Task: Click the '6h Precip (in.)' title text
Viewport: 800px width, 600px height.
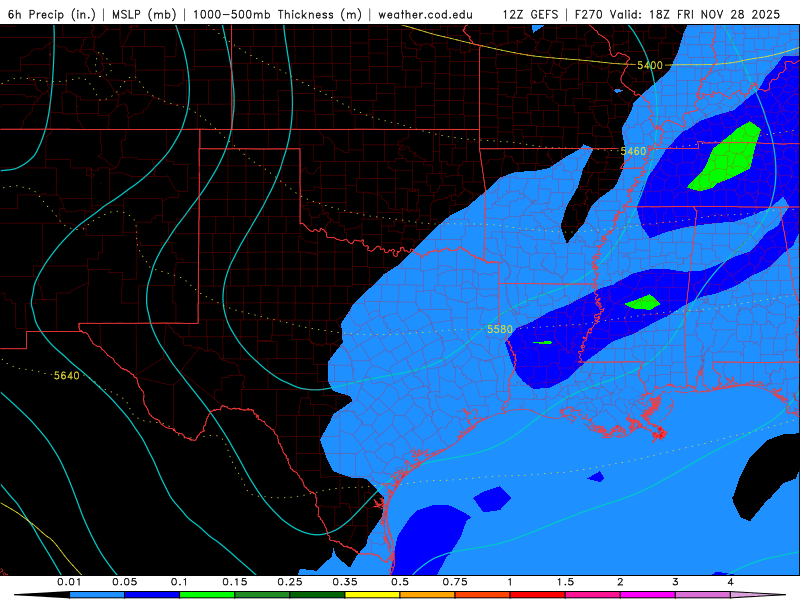Action: [x=52, y=14]
